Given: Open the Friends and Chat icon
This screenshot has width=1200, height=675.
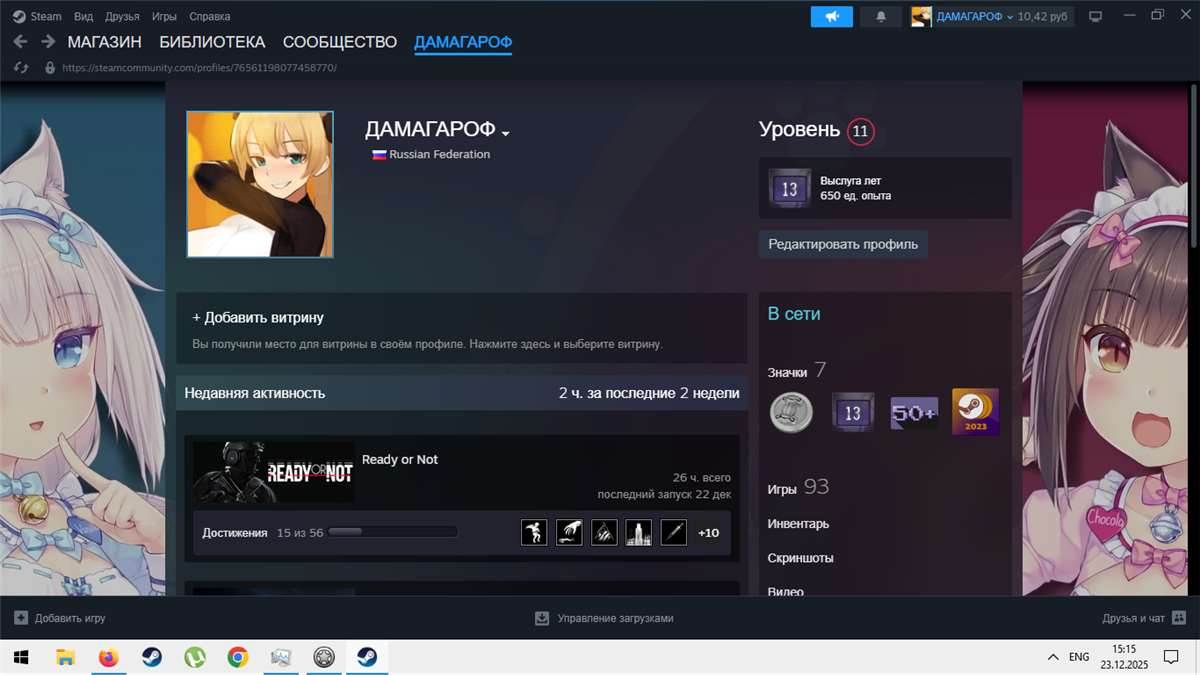Looking at the screenshot, I should (x=1178, y=618).
